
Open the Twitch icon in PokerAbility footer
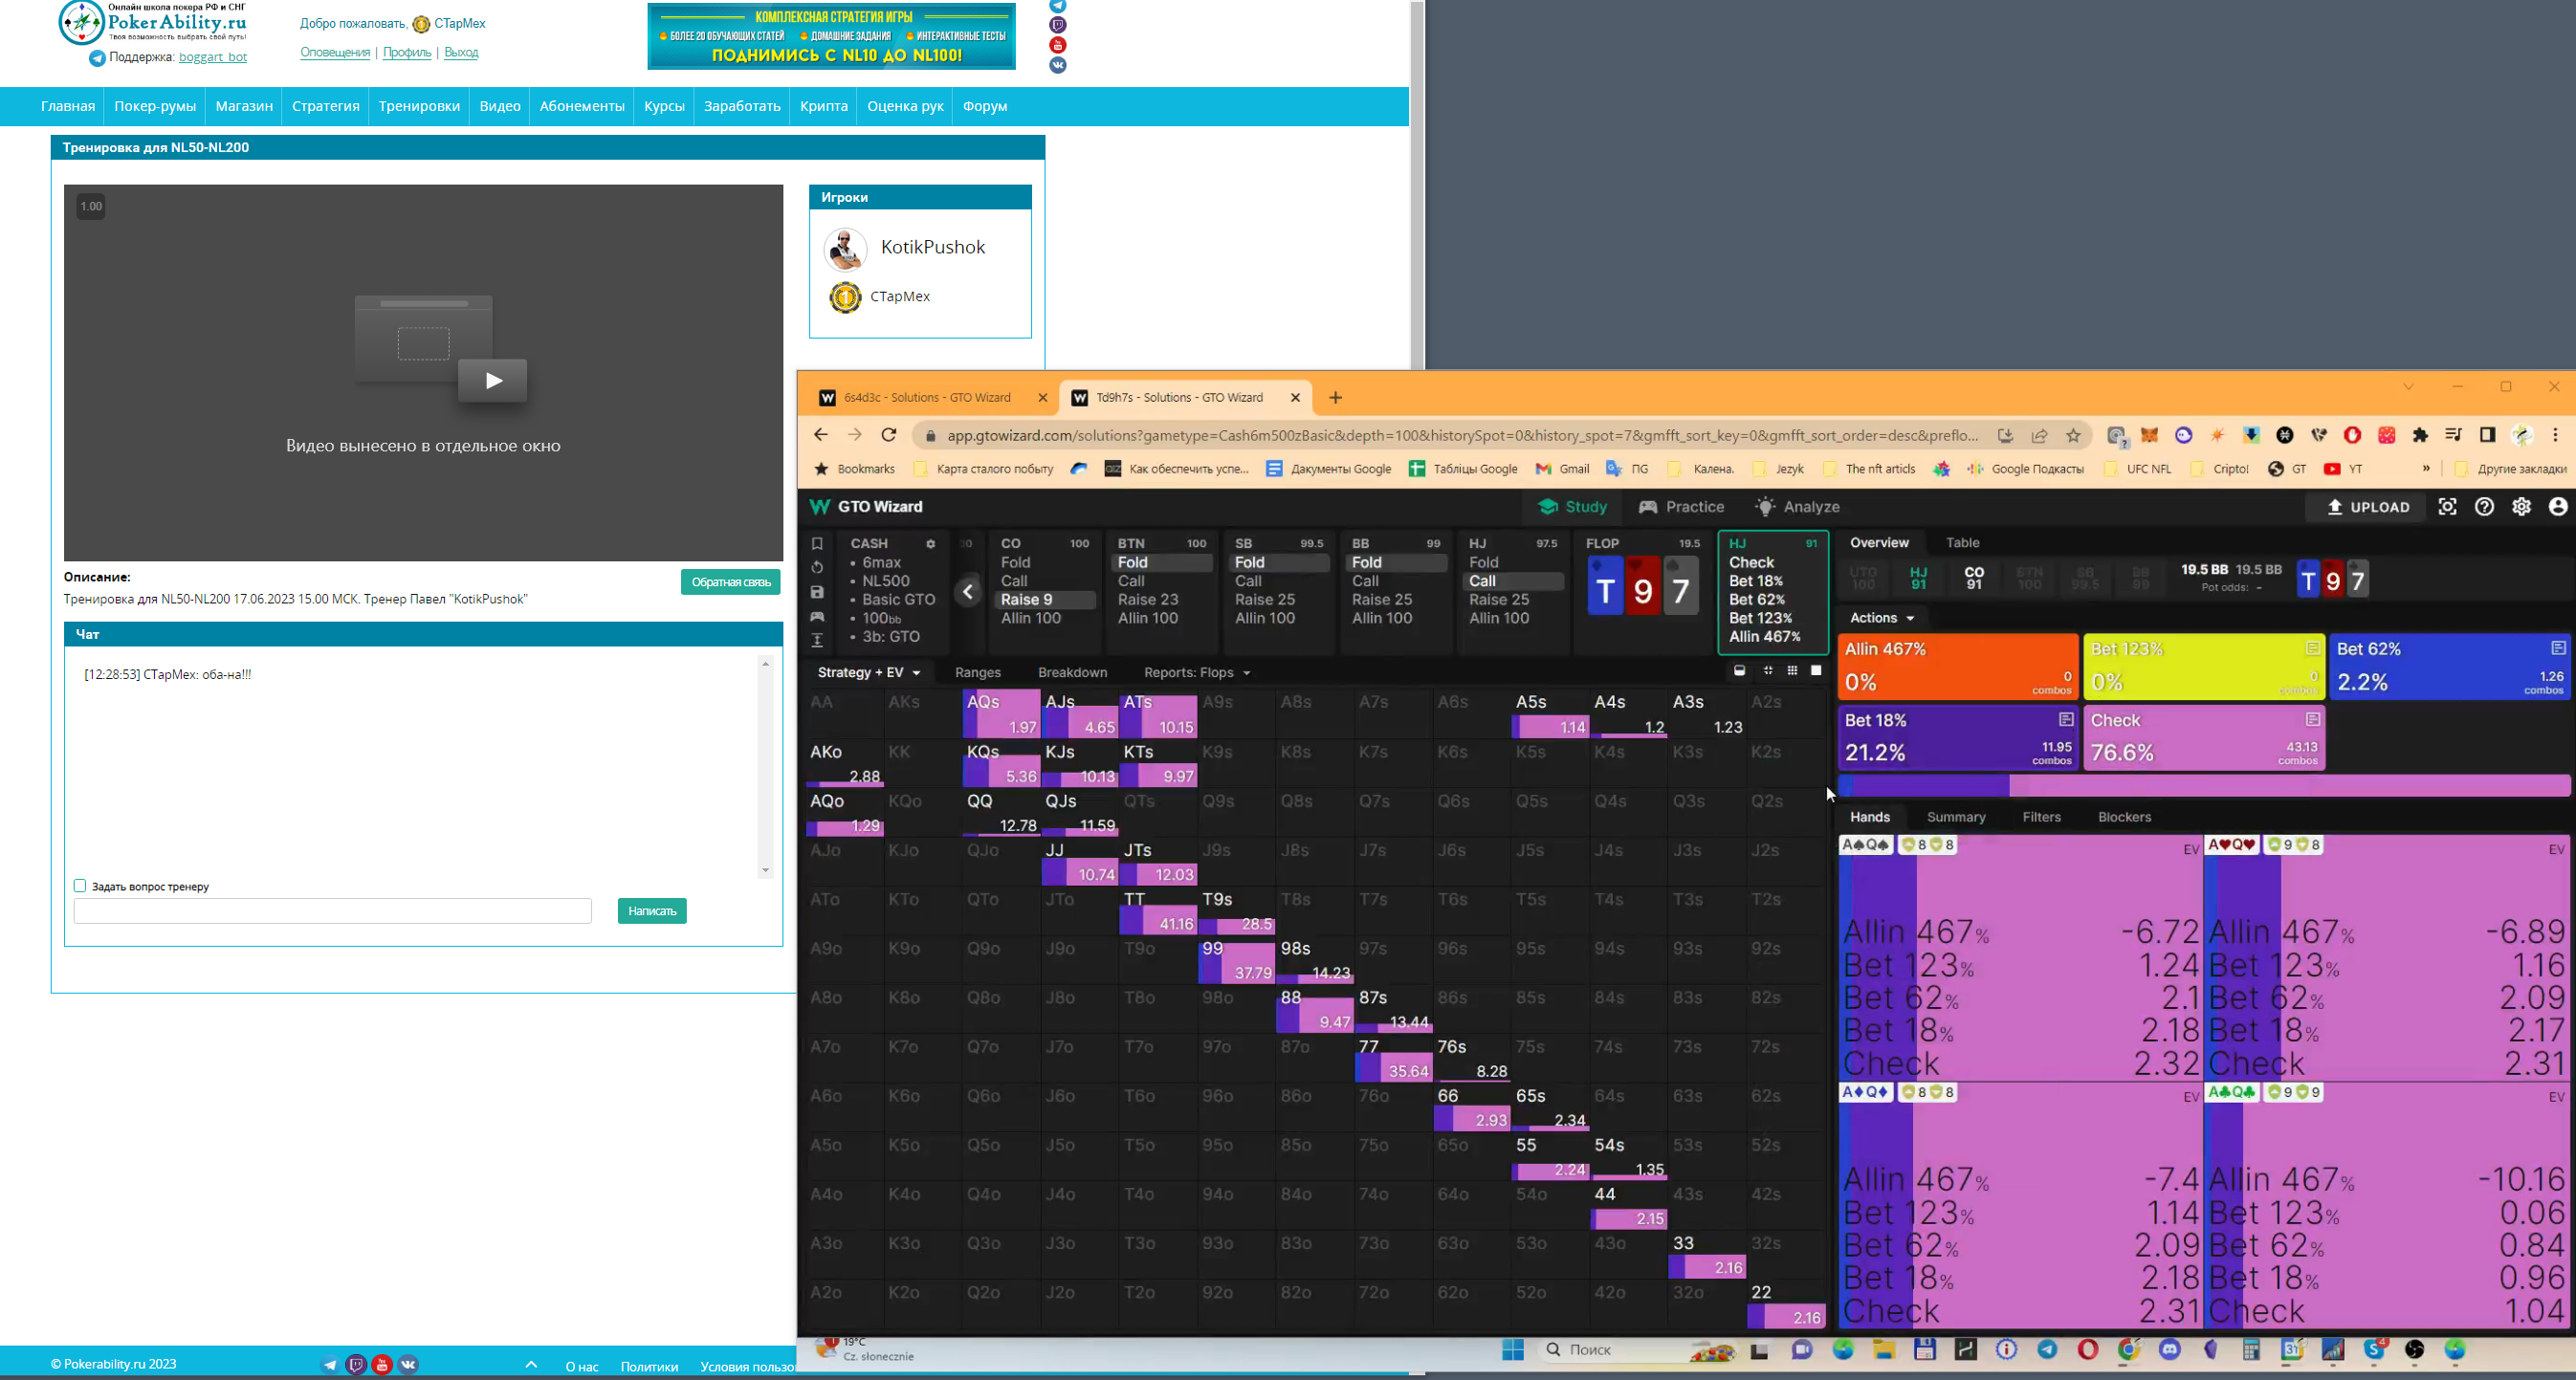[x=356, y=1365]
